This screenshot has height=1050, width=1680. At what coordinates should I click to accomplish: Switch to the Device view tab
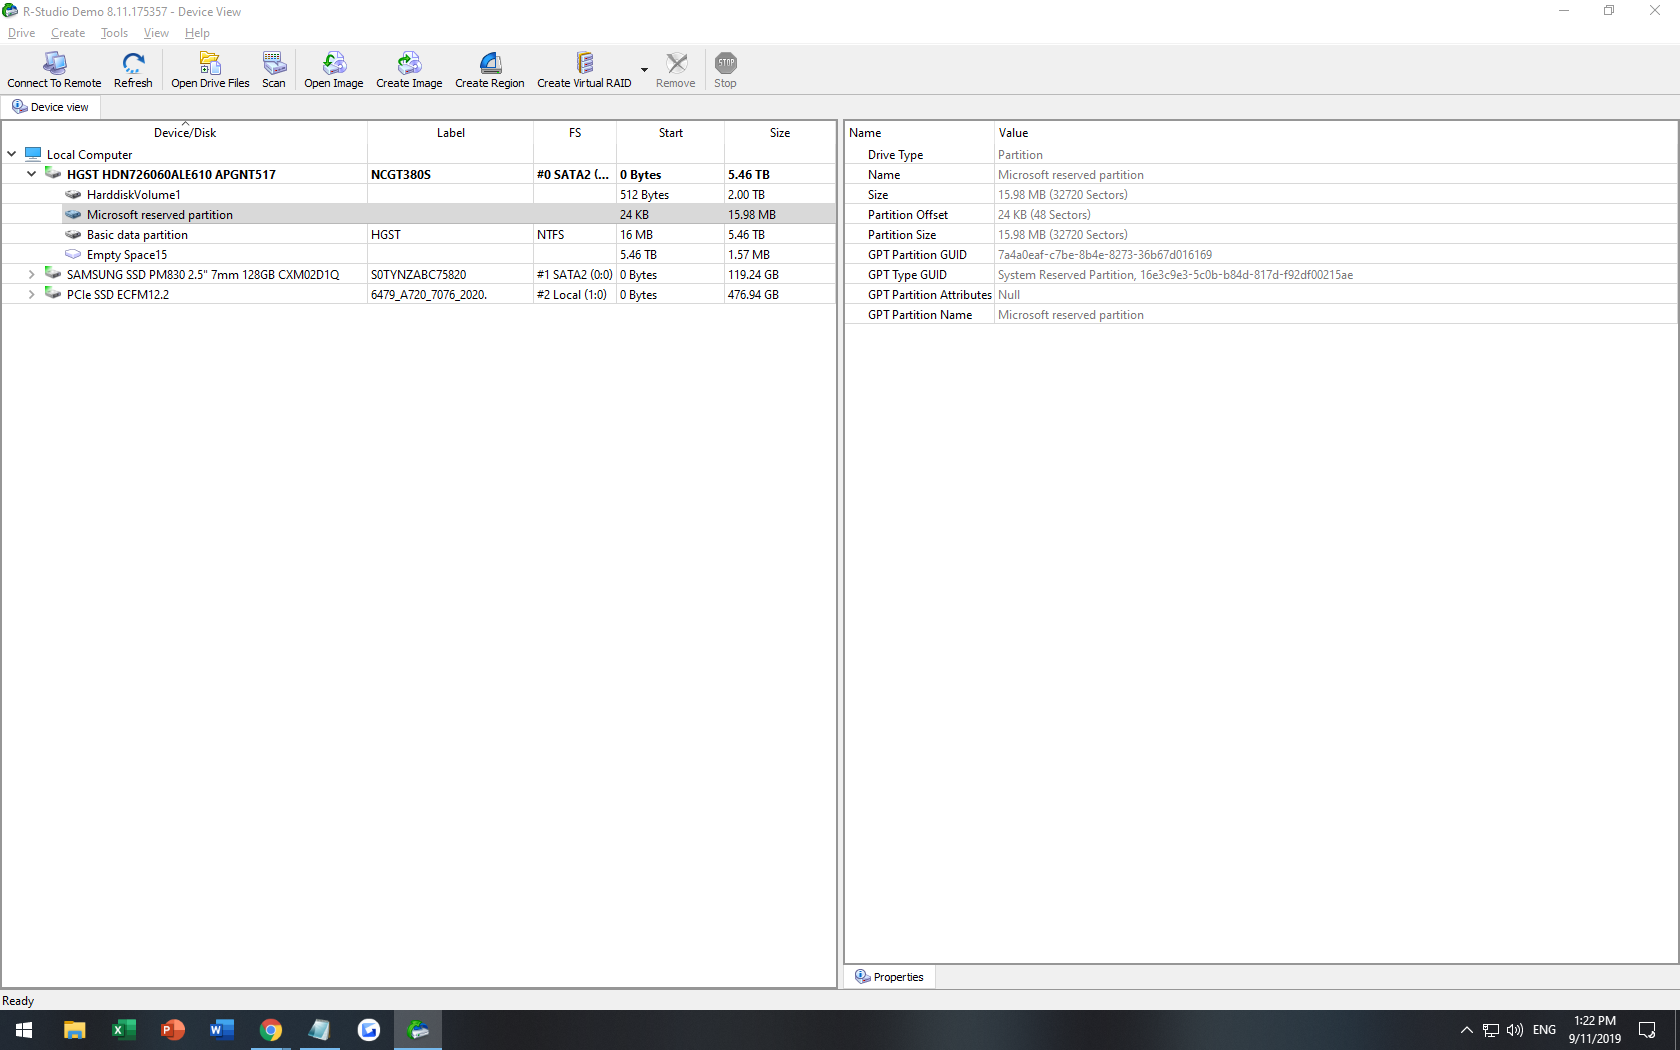tap(50, 107)
